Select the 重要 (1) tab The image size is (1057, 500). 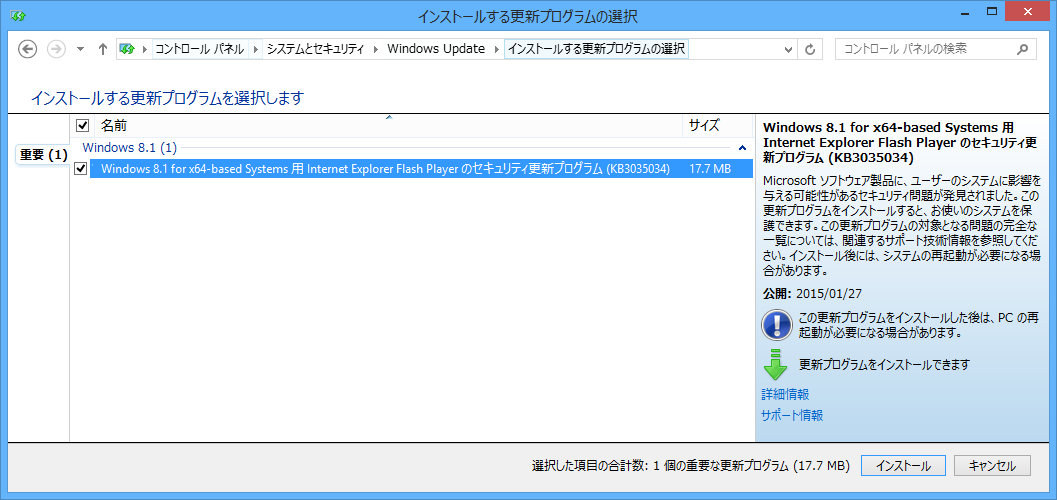click(x=43, y=154)
